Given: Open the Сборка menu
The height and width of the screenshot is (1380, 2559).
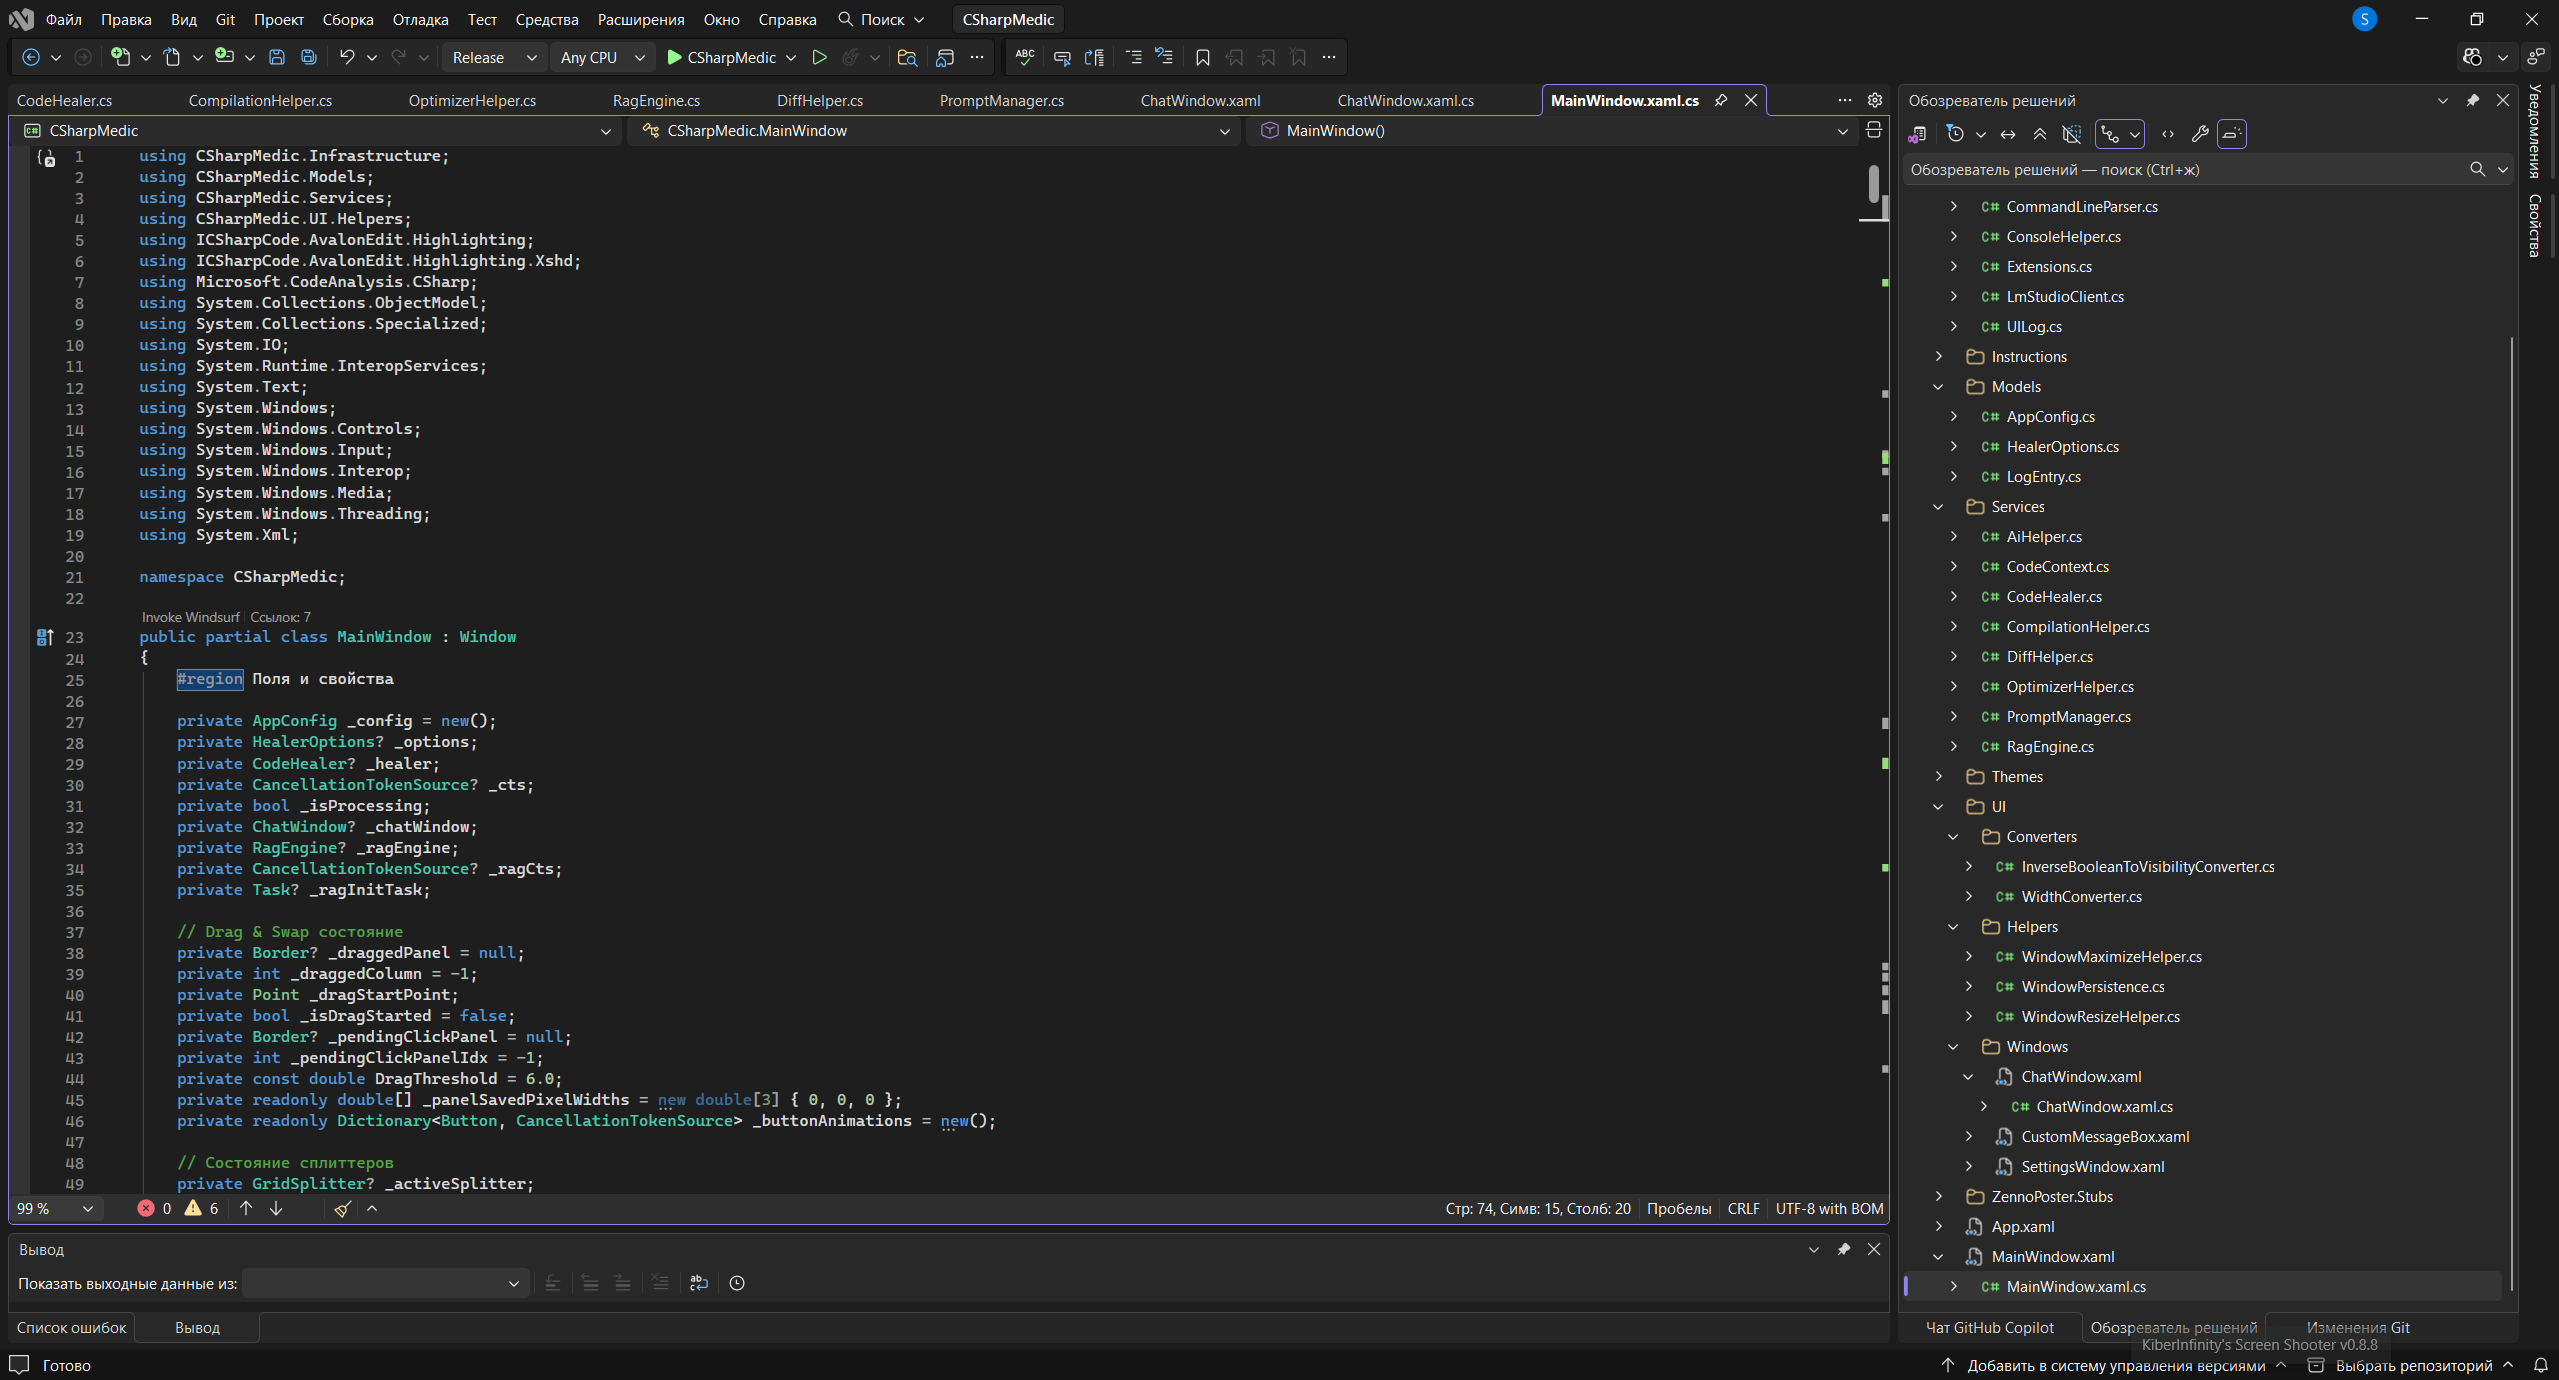Looking at the screenshot, I should 347,19.
